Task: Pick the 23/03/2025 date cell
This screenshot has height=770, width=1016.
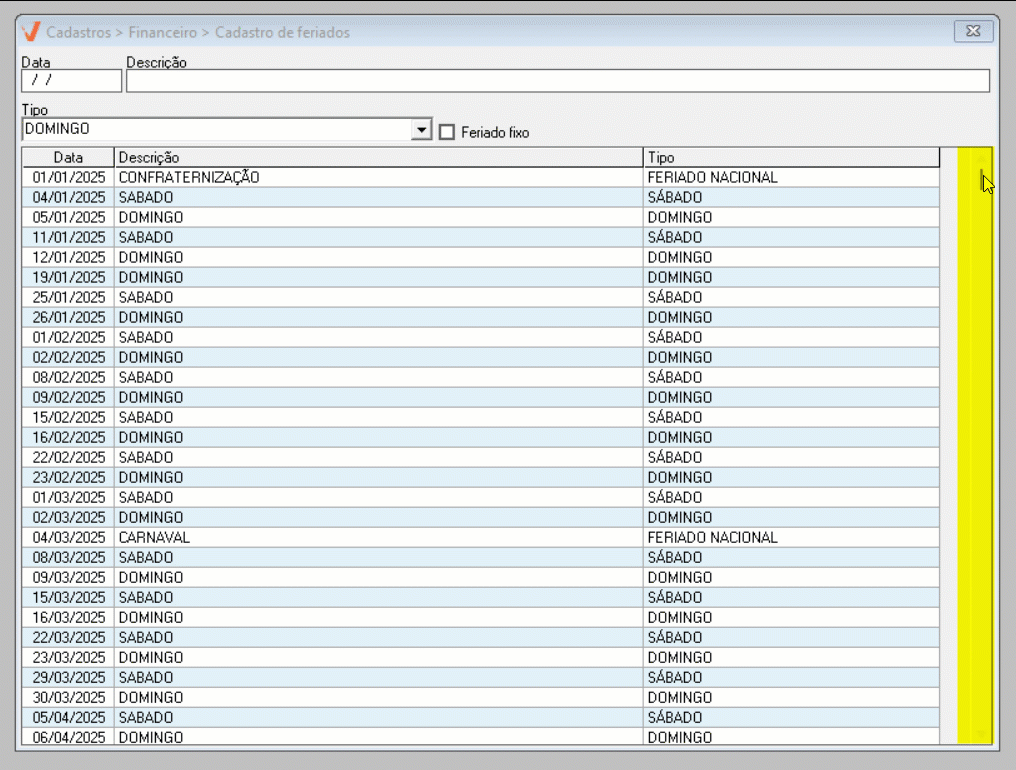Action: pyautogui.click(x=68, y=657)
